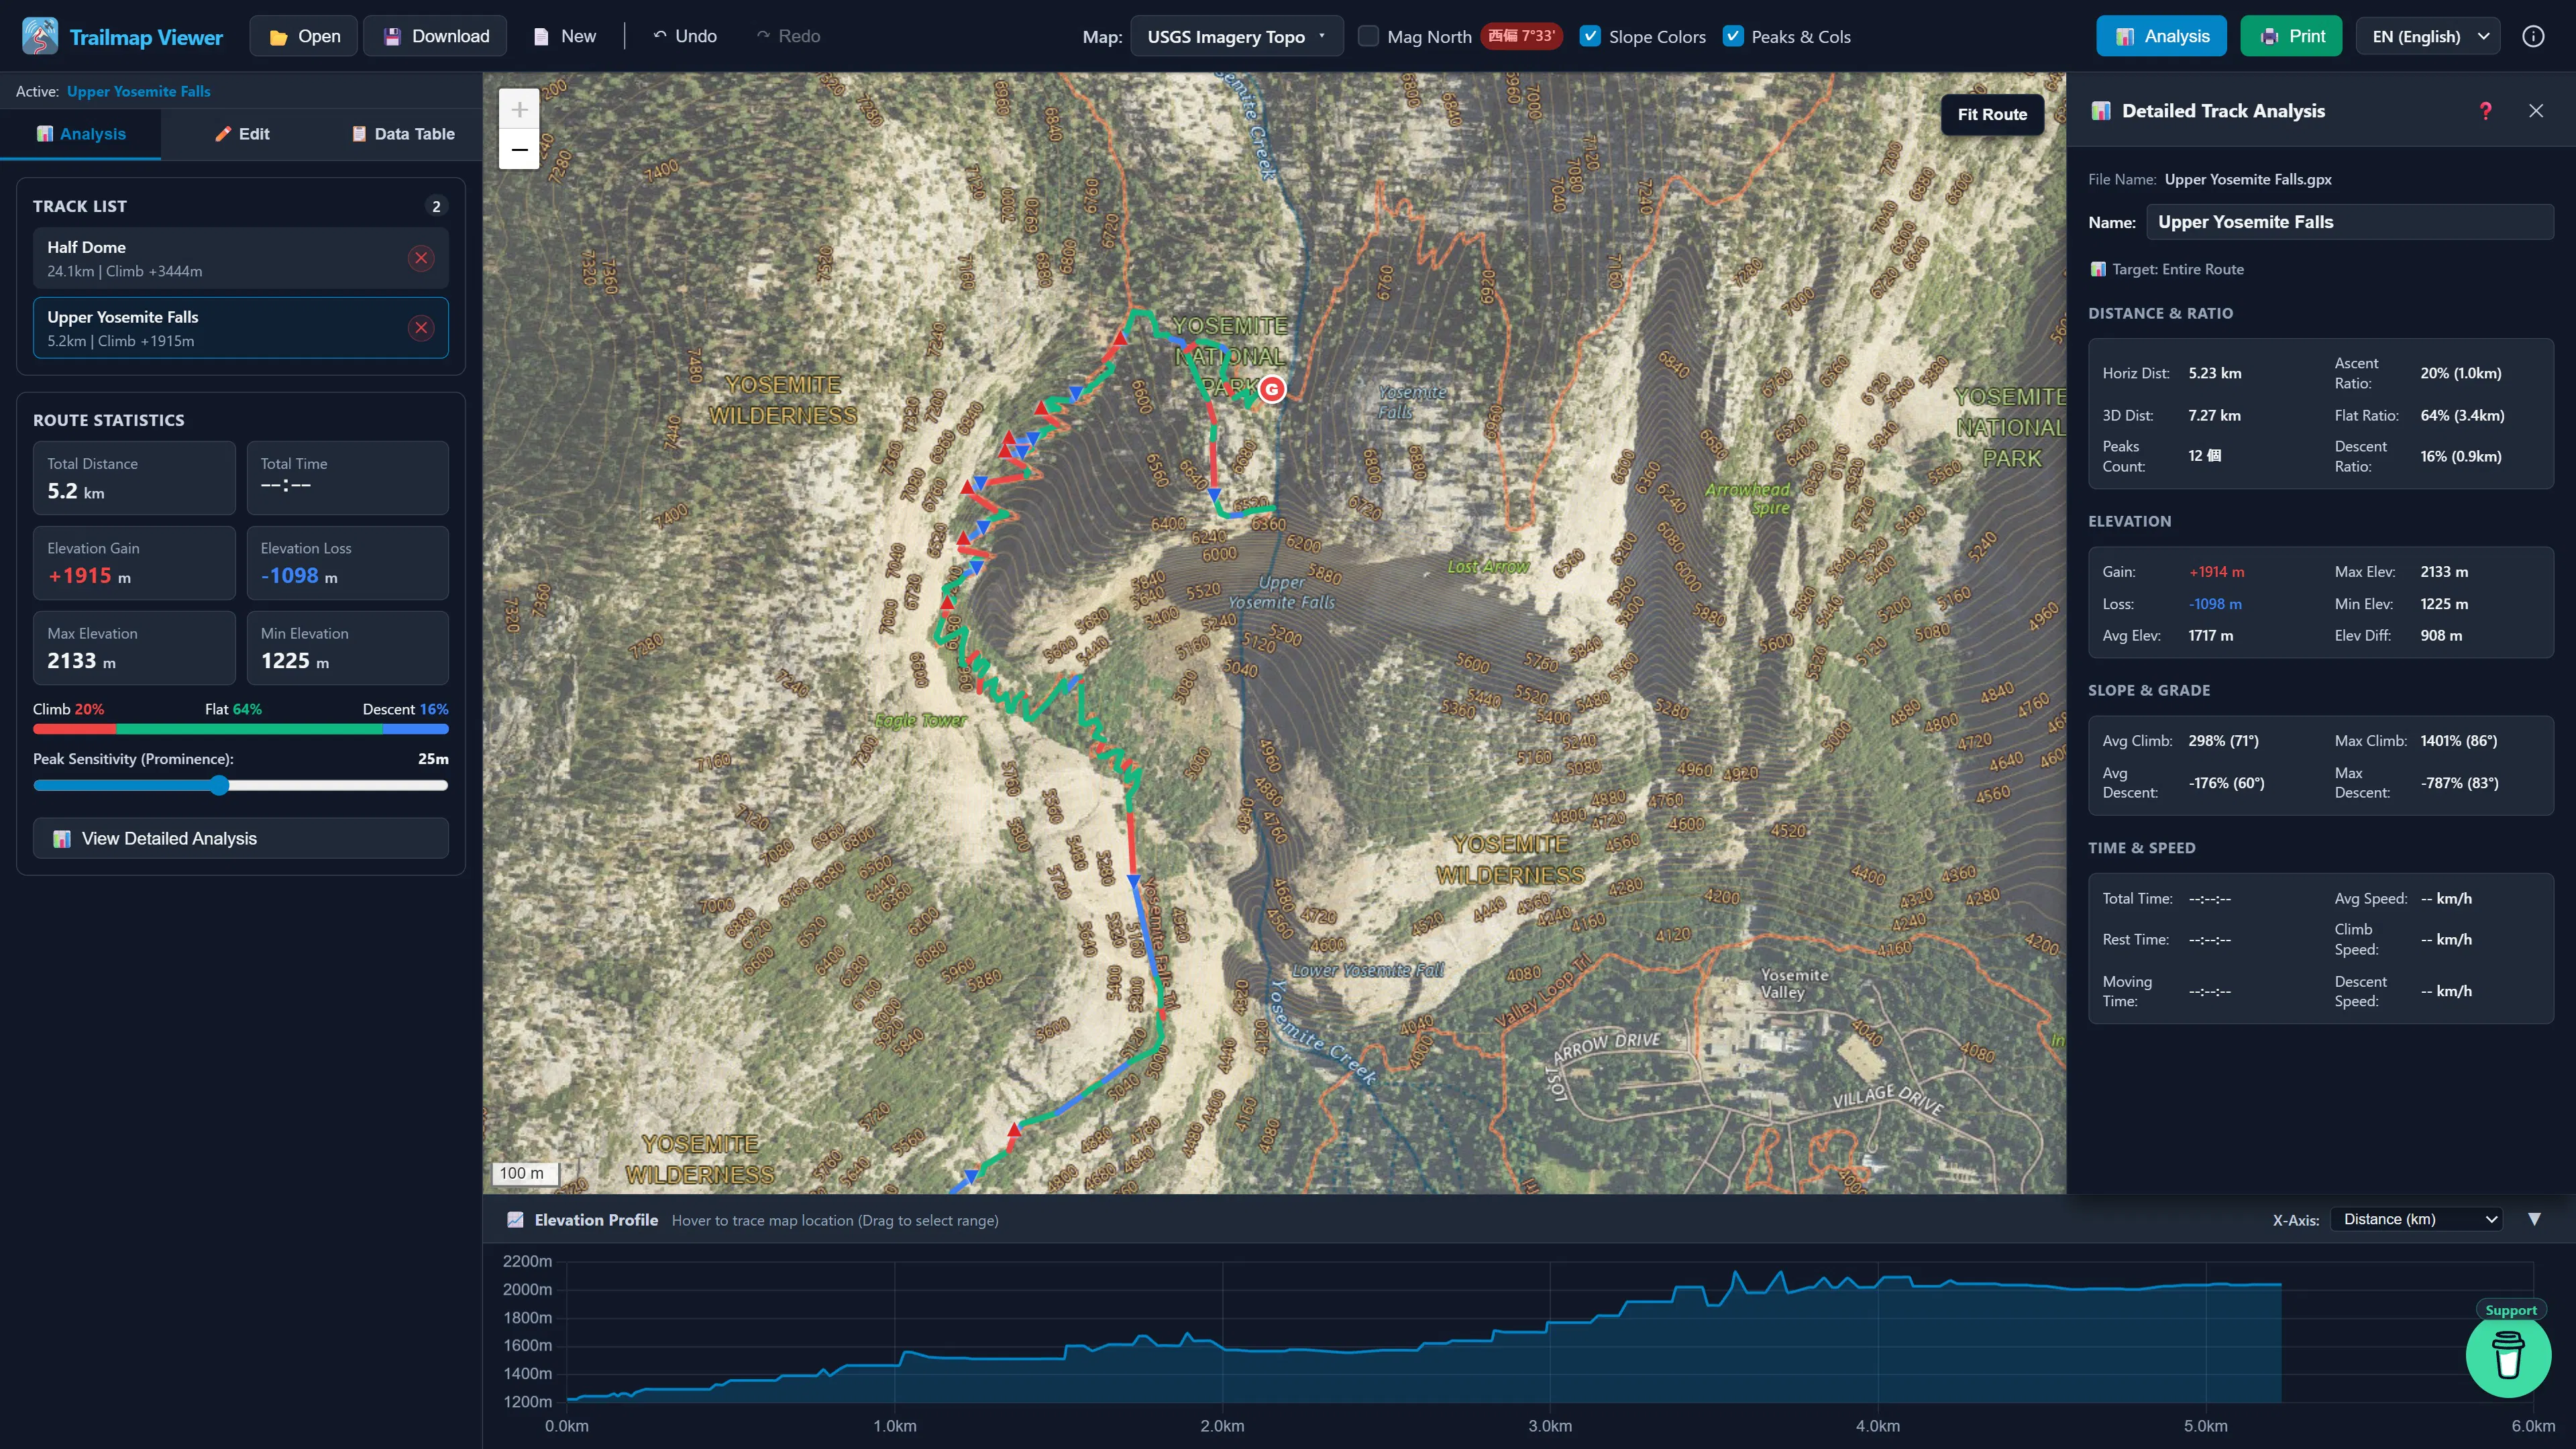Click the Name input field Upper Yosemite Falls
2576x1449 pixels.
tap(2350, 222)
